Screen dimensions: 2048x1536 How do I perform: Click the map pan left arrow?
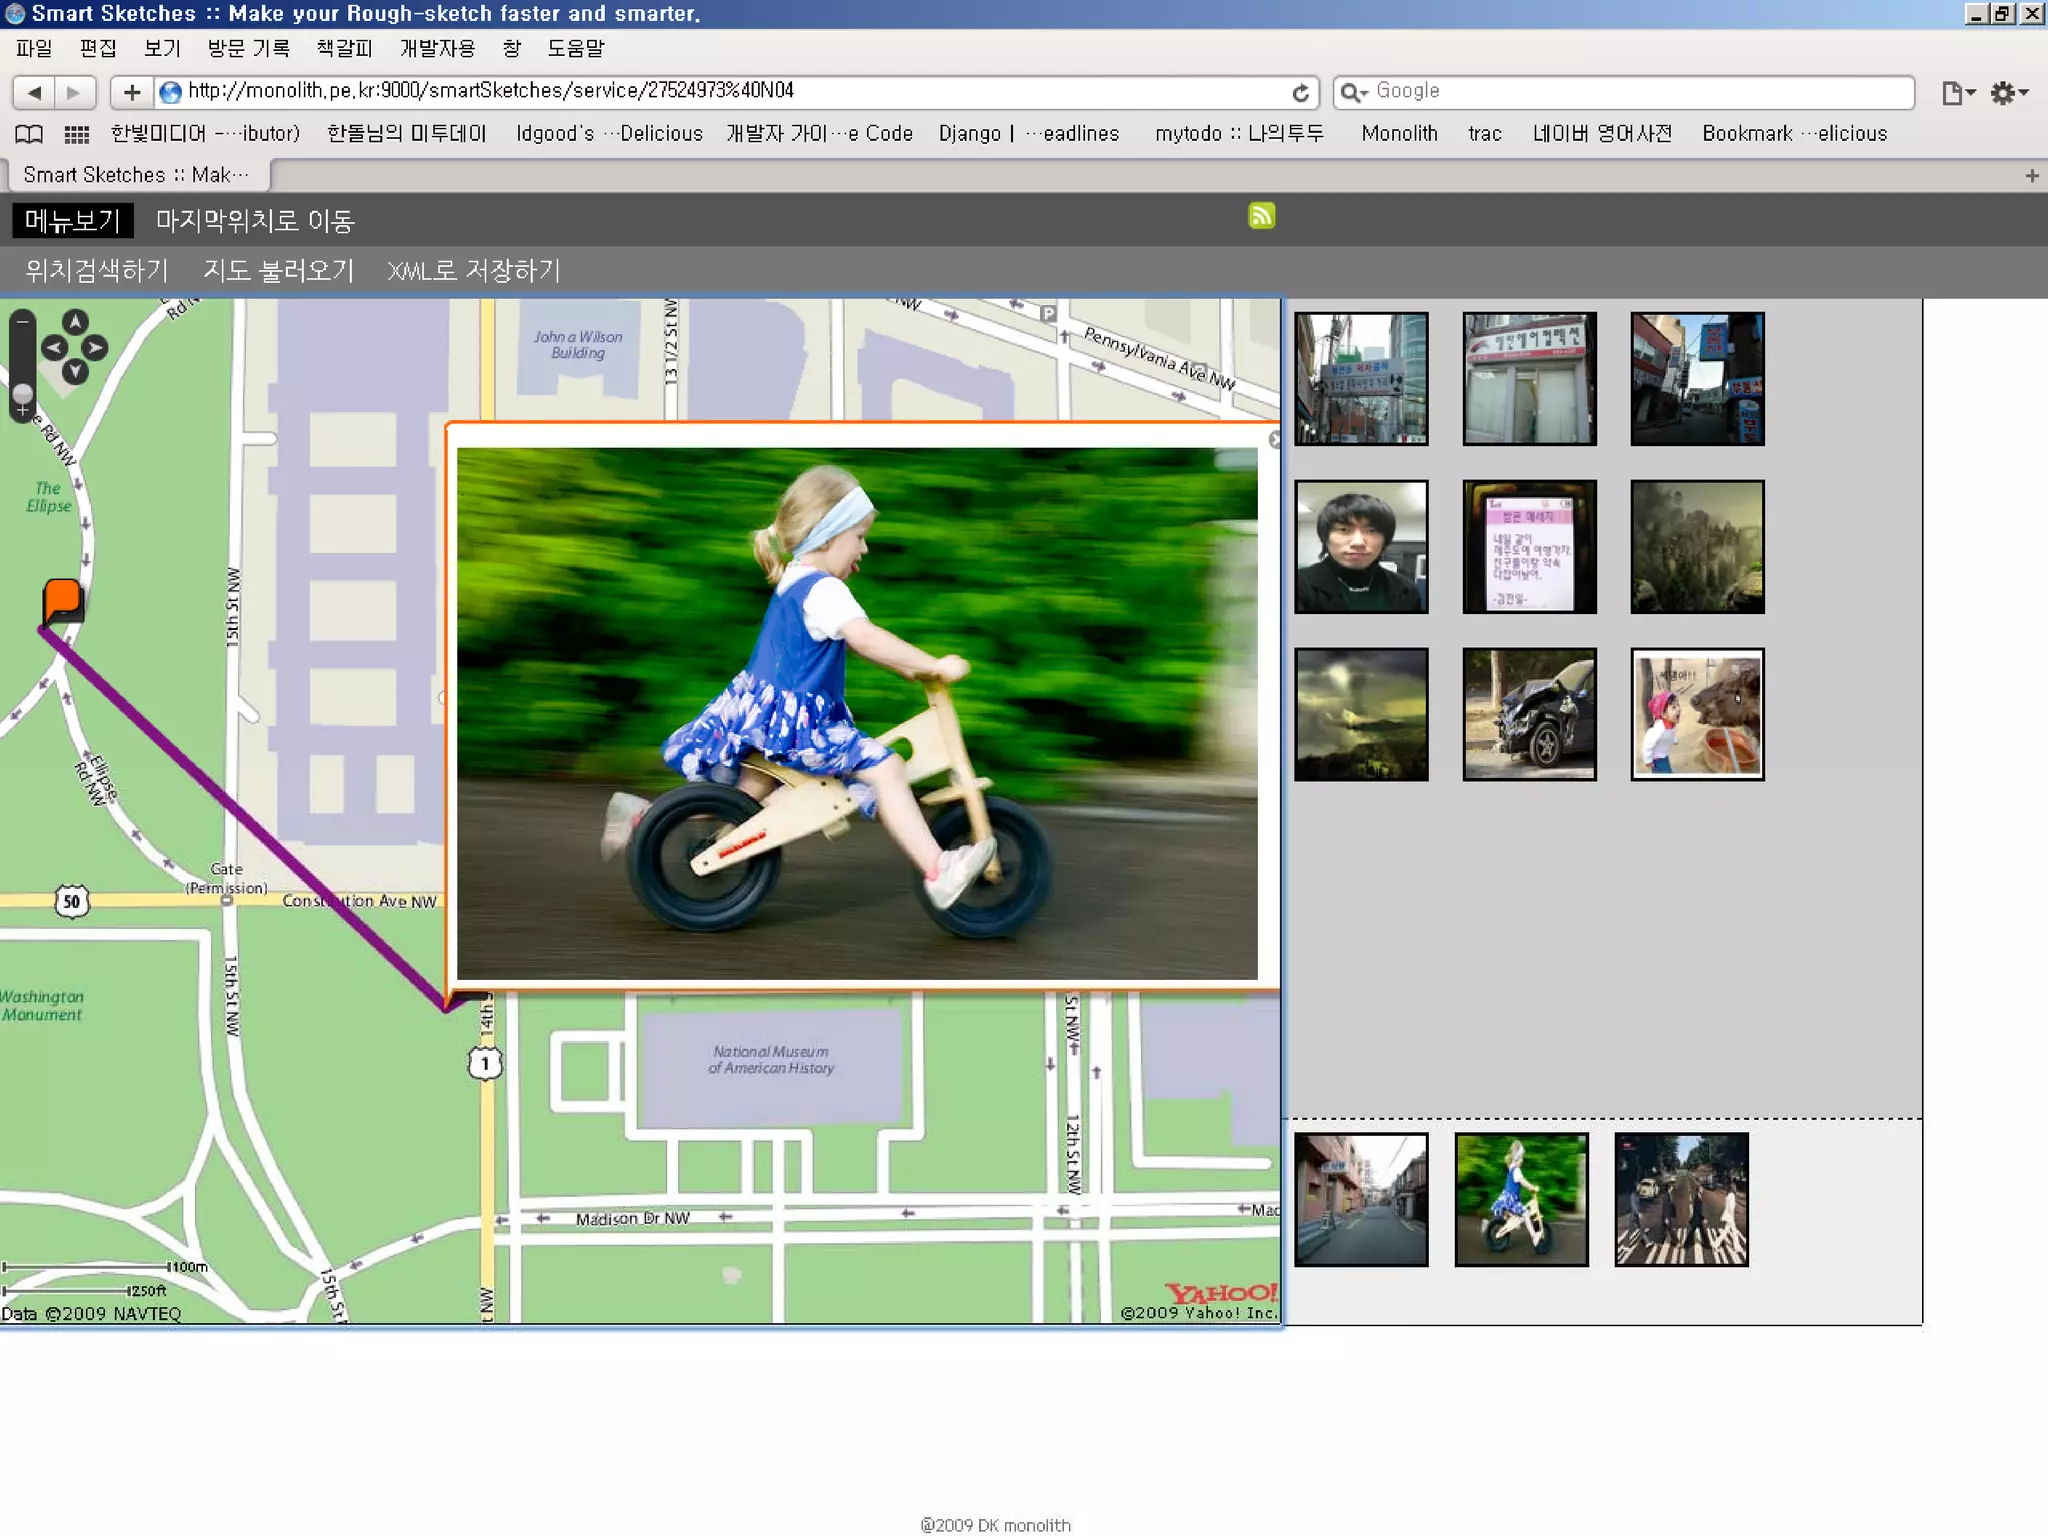(54, 348)
